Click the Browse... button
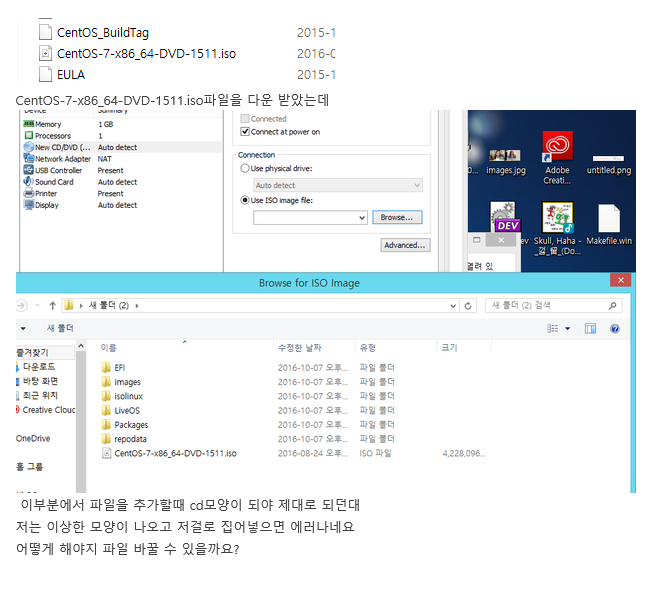667x596 pixels. pyautogui.click(x=397, y=217)
